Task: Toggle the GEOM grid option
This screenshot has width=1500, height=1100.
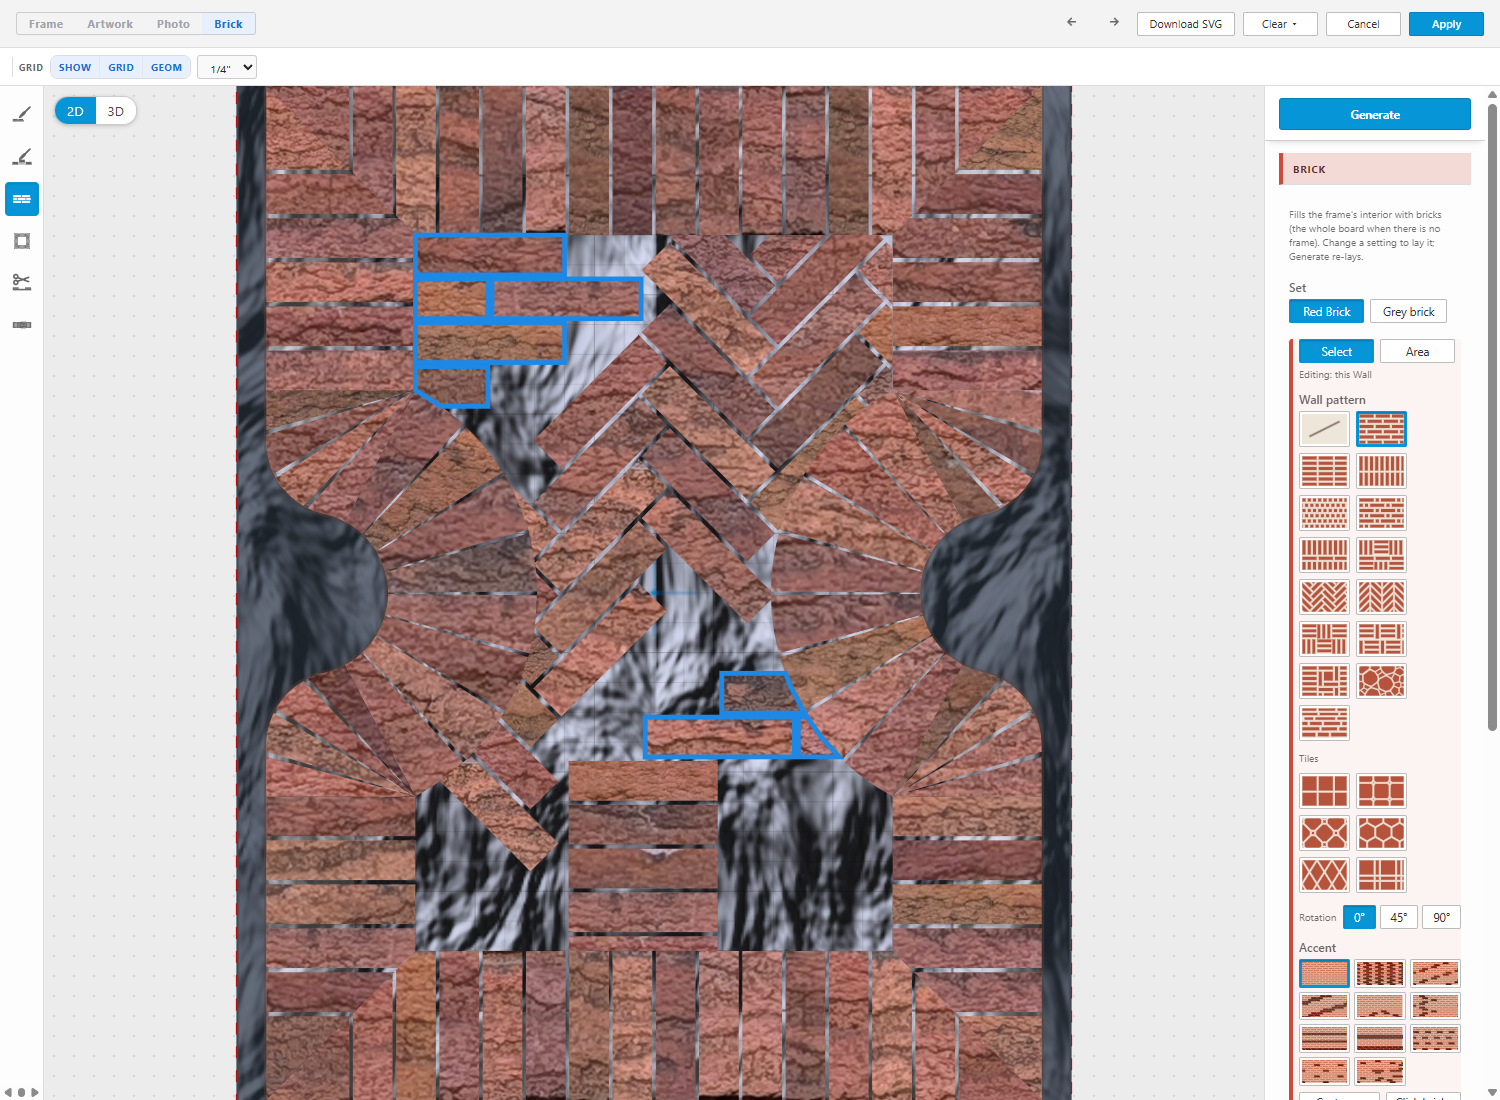Action: [166, 68]
